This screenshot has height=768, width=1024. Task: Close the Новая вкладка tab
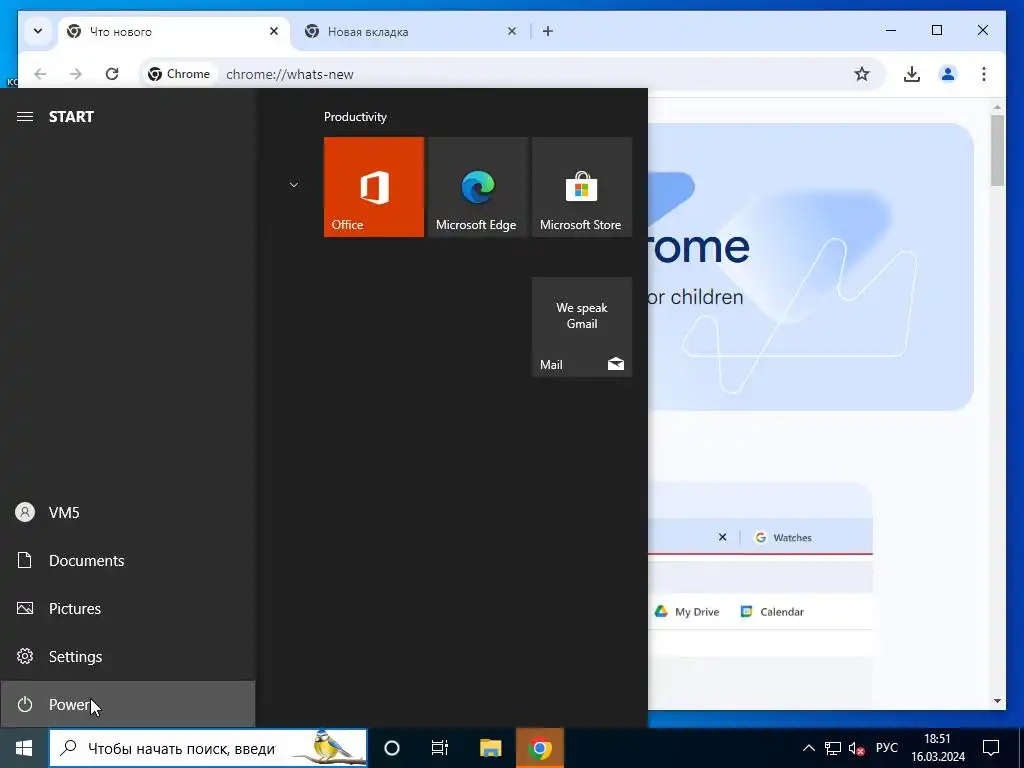click(512, 31)
